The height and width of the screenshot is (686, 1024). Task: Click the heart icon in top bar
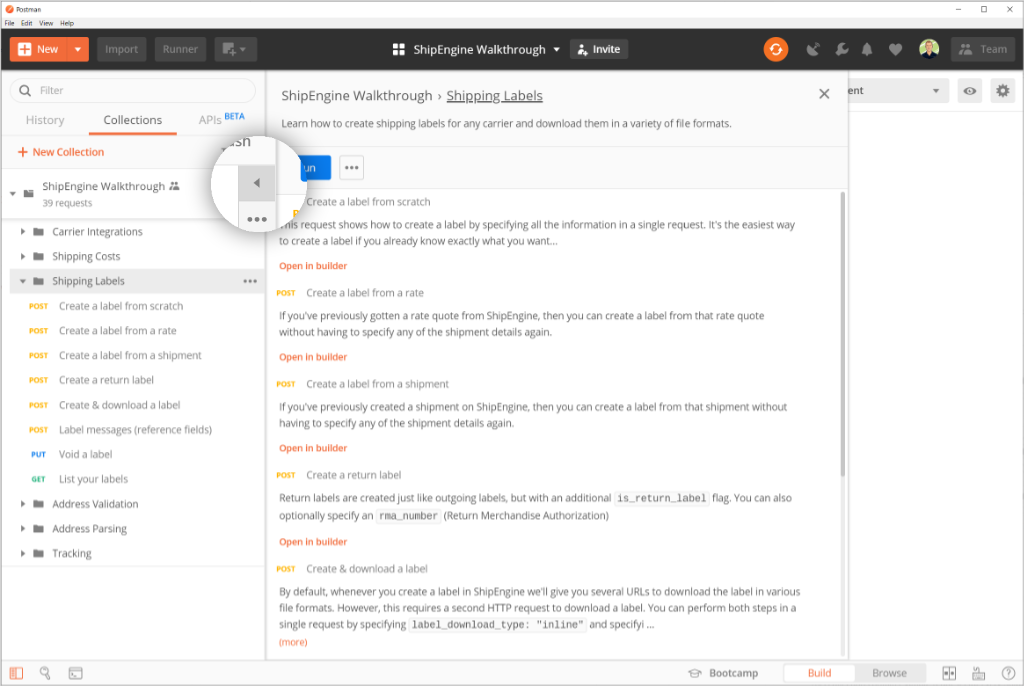pyautogui.click(x=895, y=49)
